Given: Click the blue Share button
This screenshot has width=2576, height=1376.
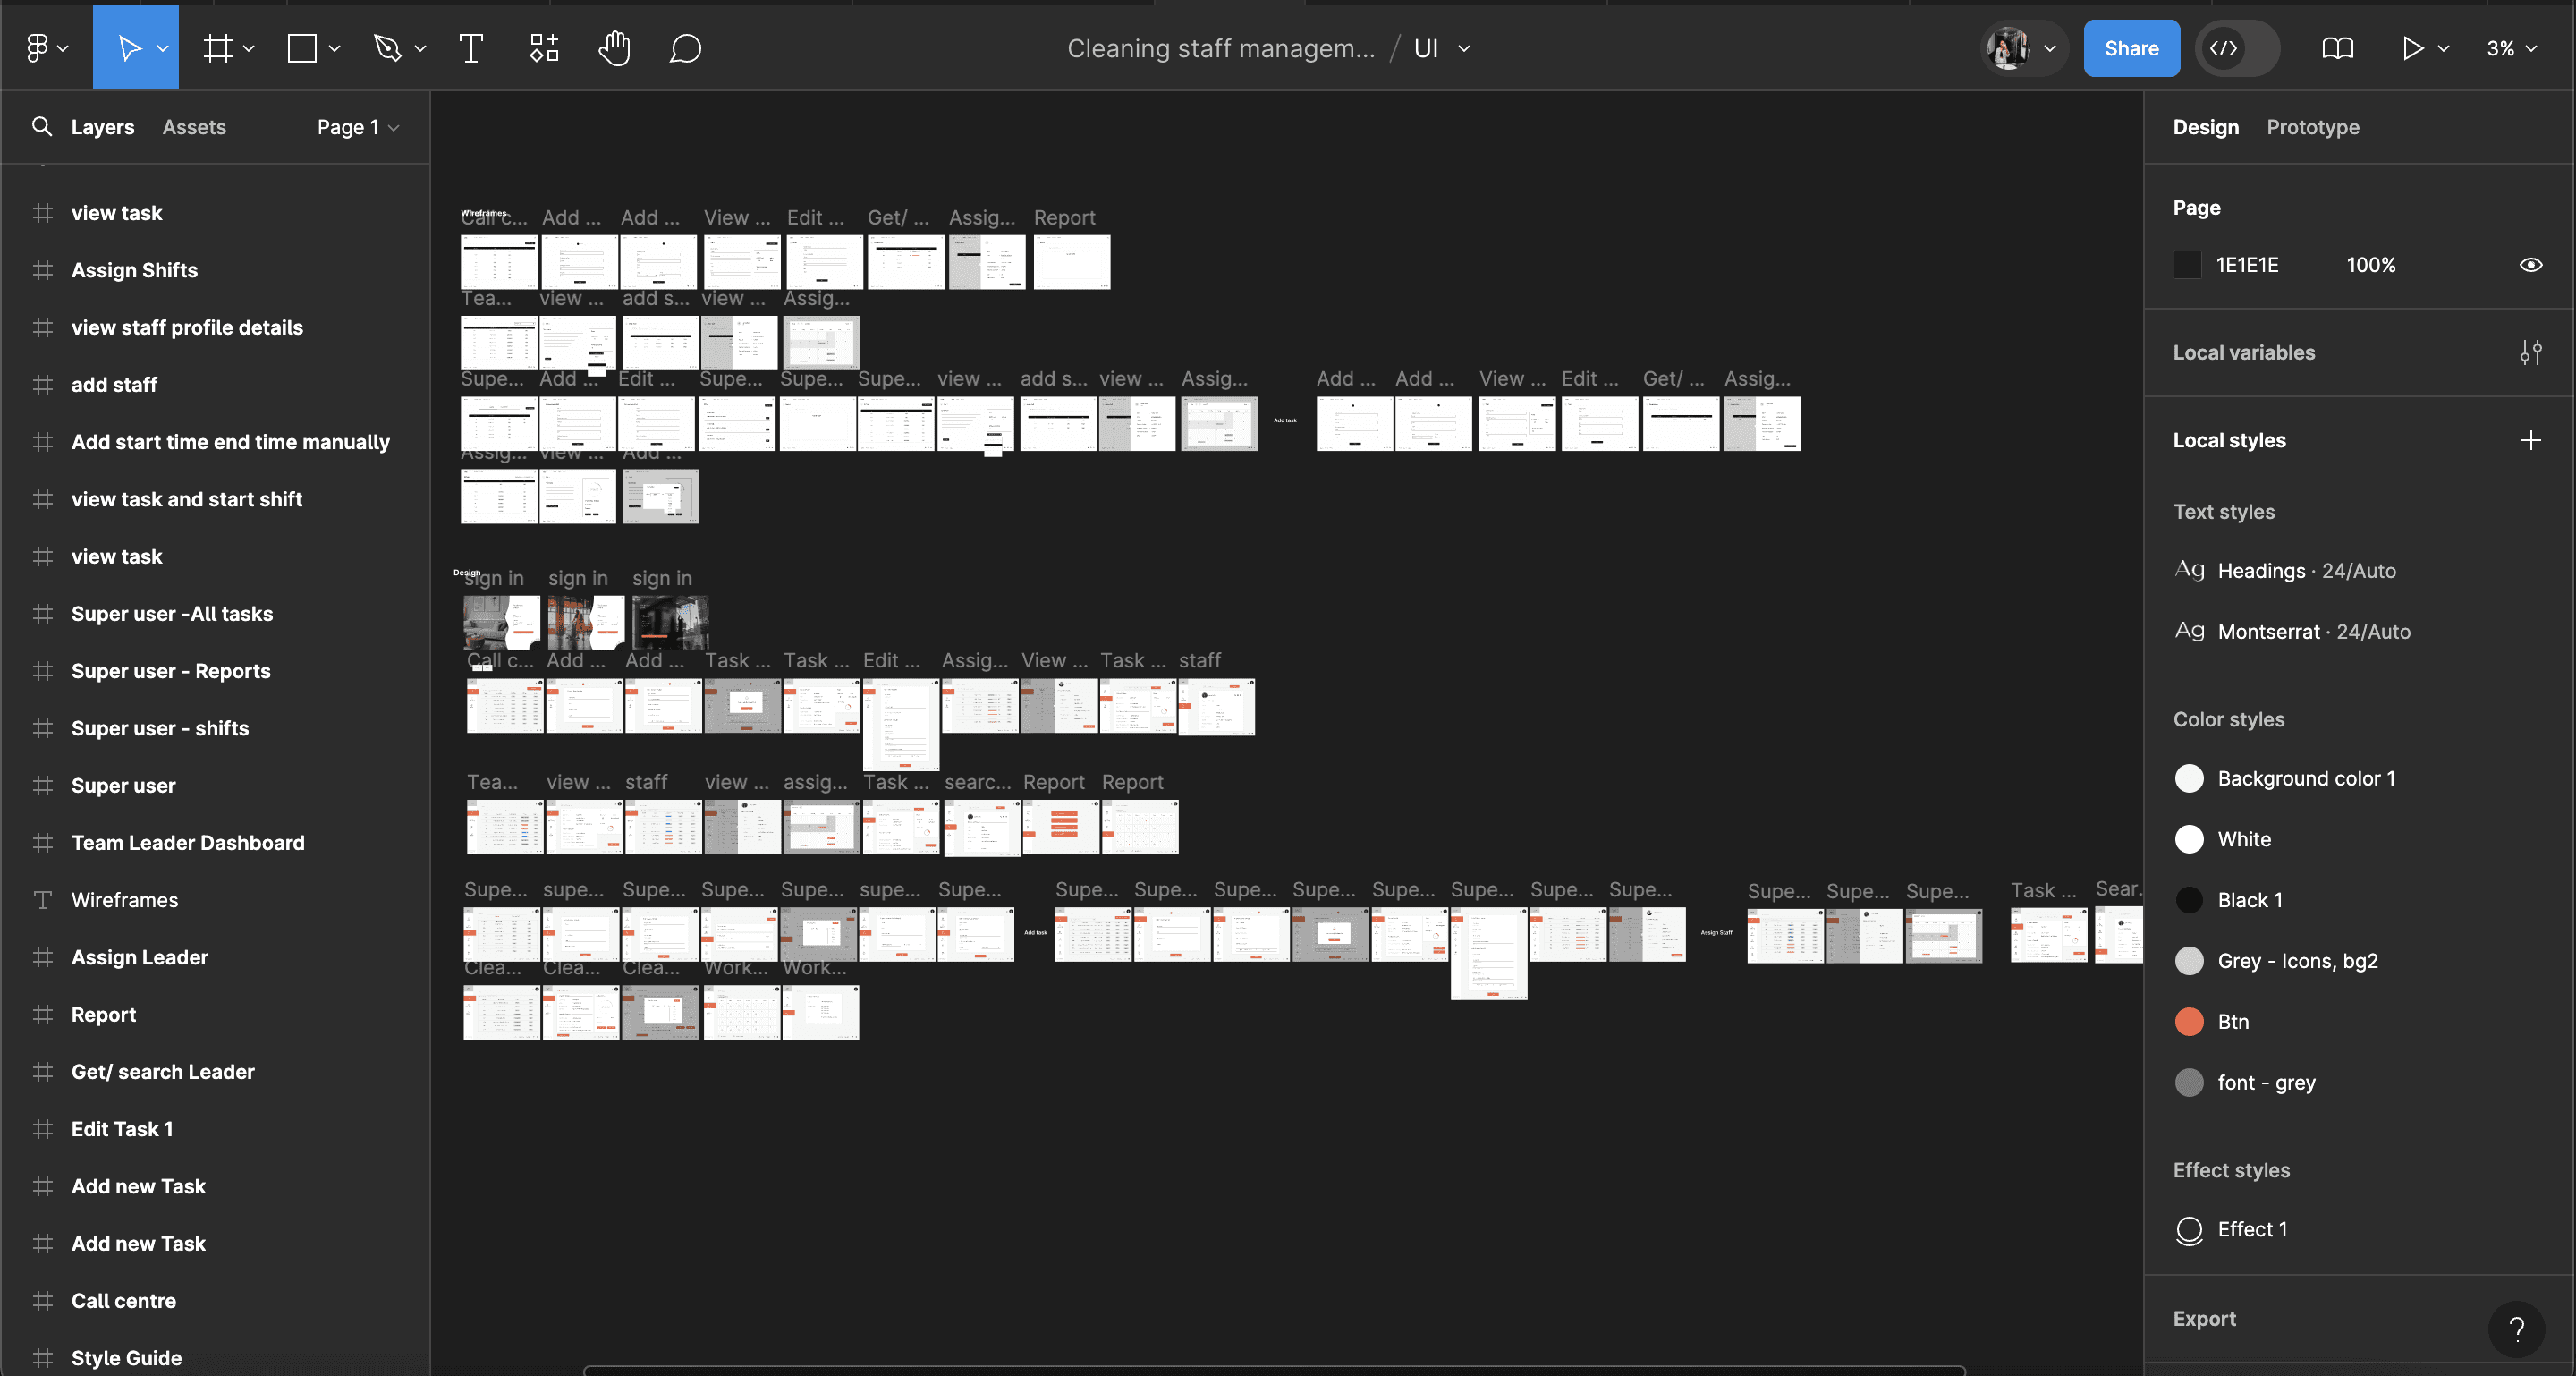Looking at the screenshot, I should (x=2130, y=48).
